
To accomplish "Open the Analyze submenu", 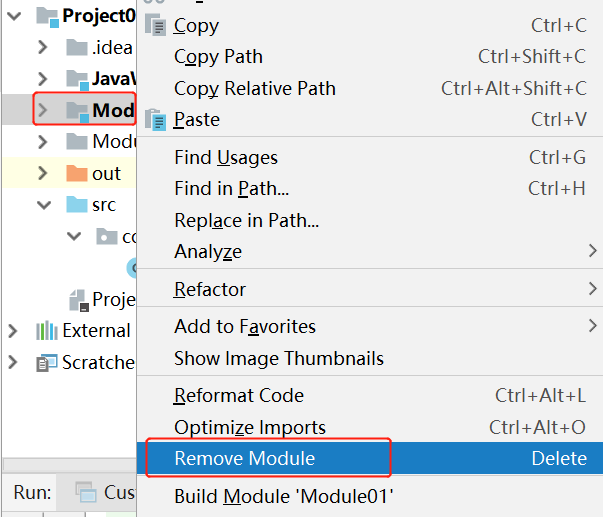I will click(208, 251).
